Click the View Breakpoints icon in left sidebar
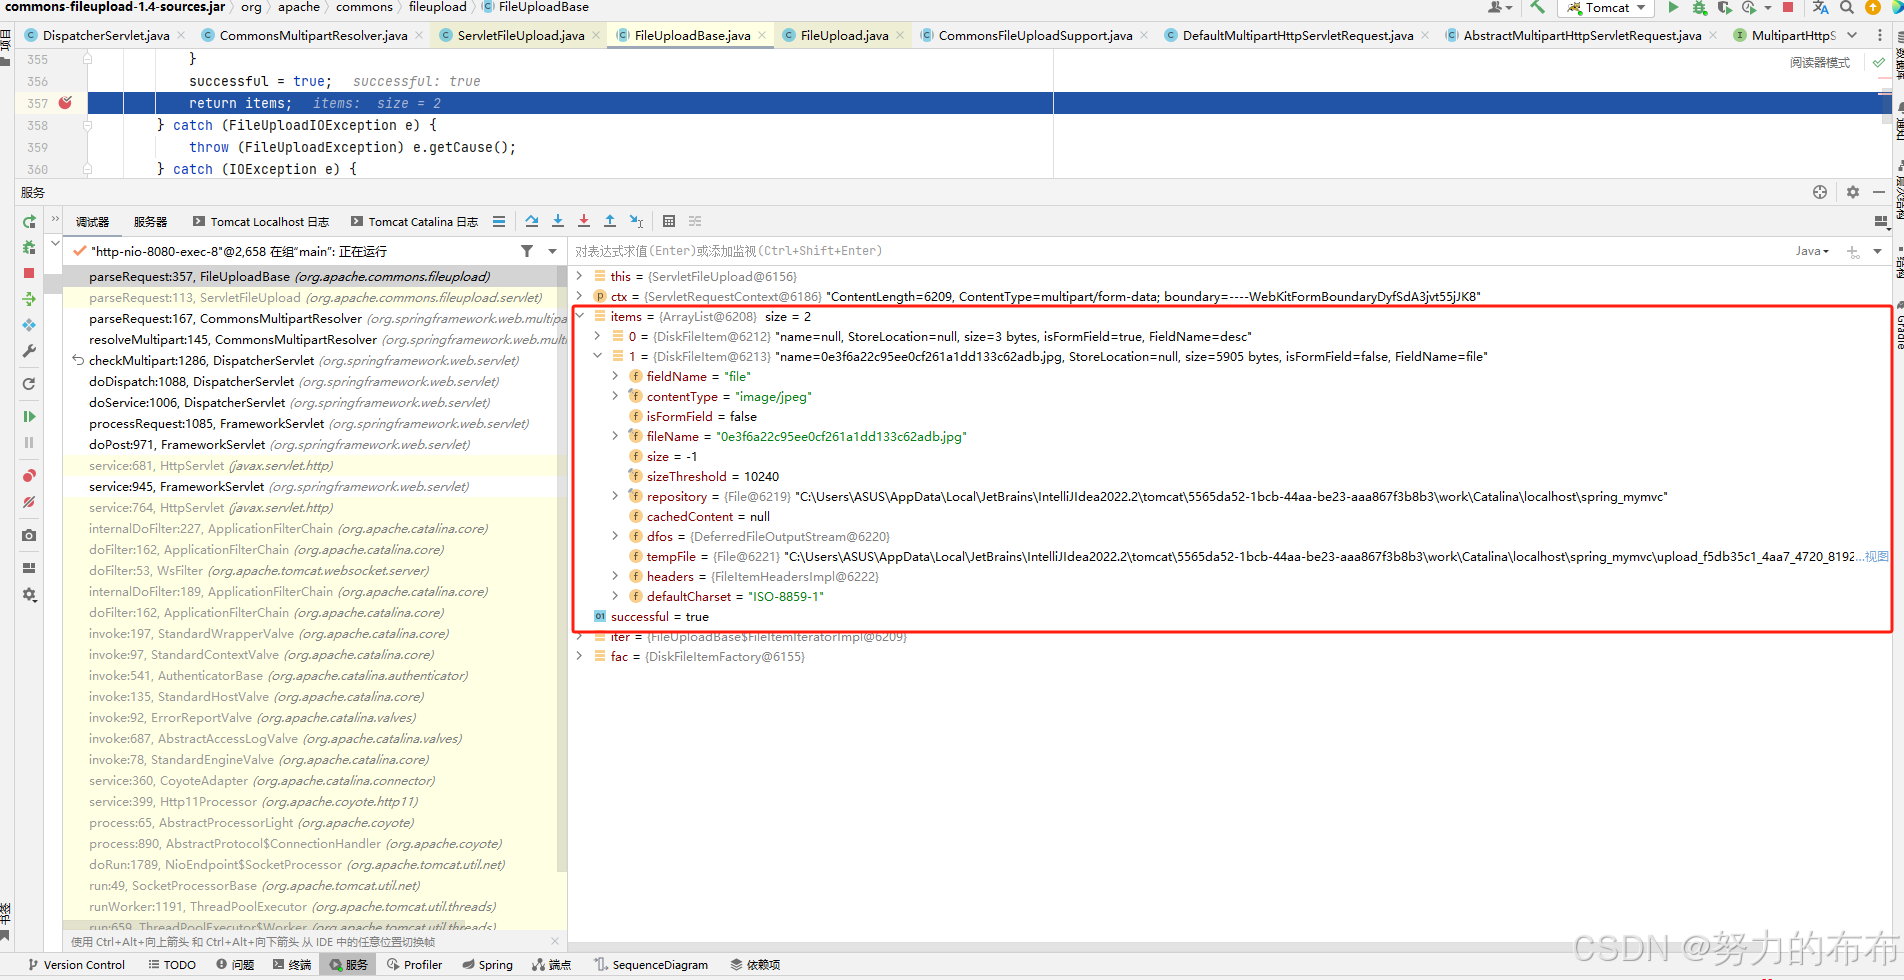Image resolution: width=1904 pixels, height=980 pixels. click(x=29, y=476)
